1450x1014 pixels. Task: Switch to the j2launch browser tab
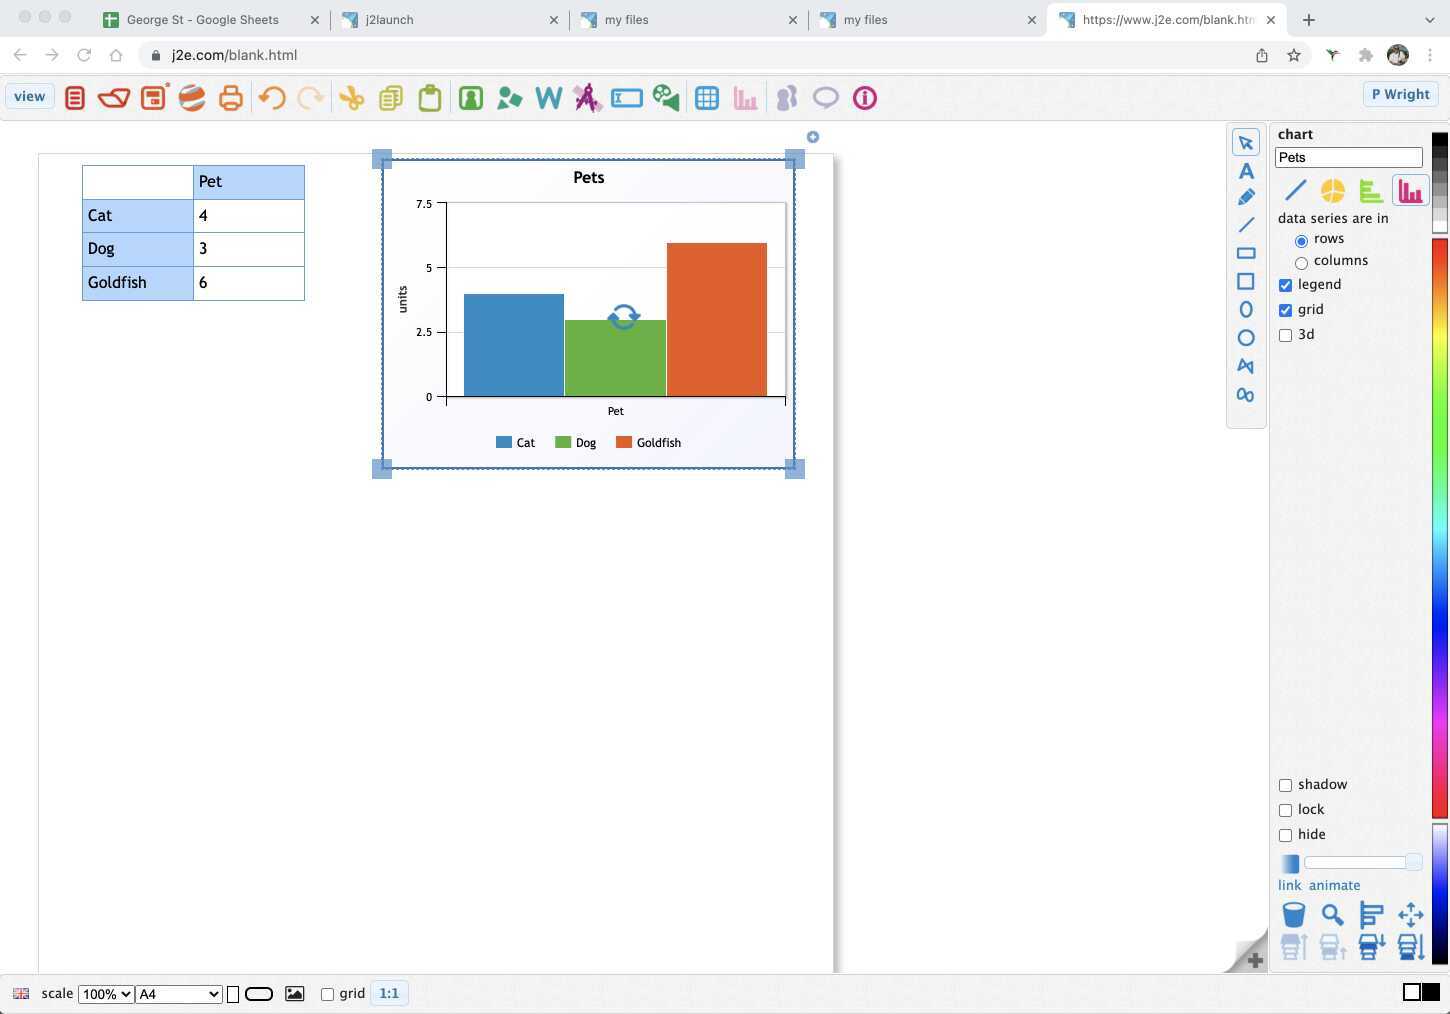(x=390, y=19)
